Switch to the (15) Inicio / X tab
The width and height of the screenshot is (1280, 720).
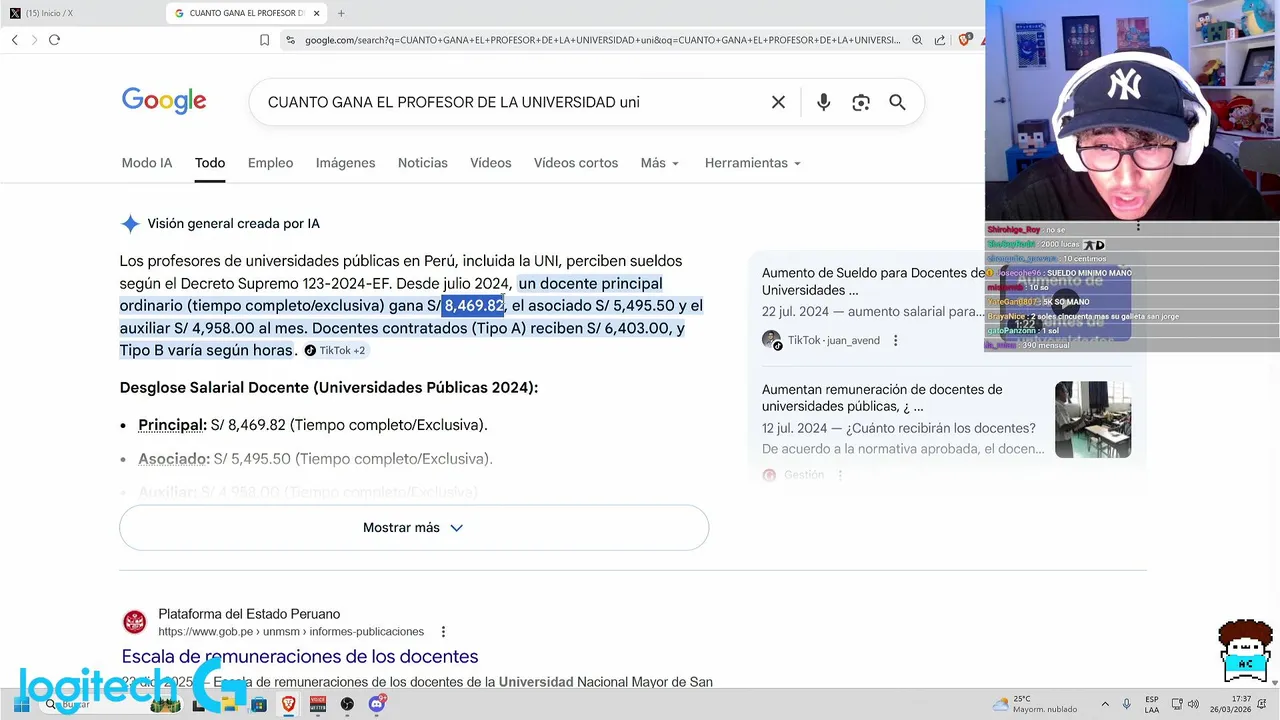coord(83,13)
